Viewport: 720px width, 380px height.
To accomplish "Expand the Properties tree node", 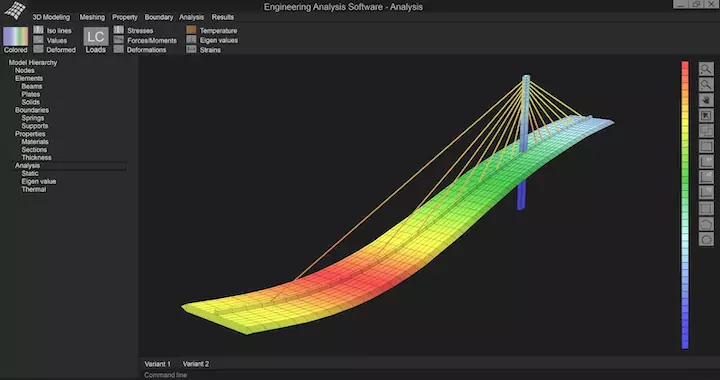I will point(30,134).
